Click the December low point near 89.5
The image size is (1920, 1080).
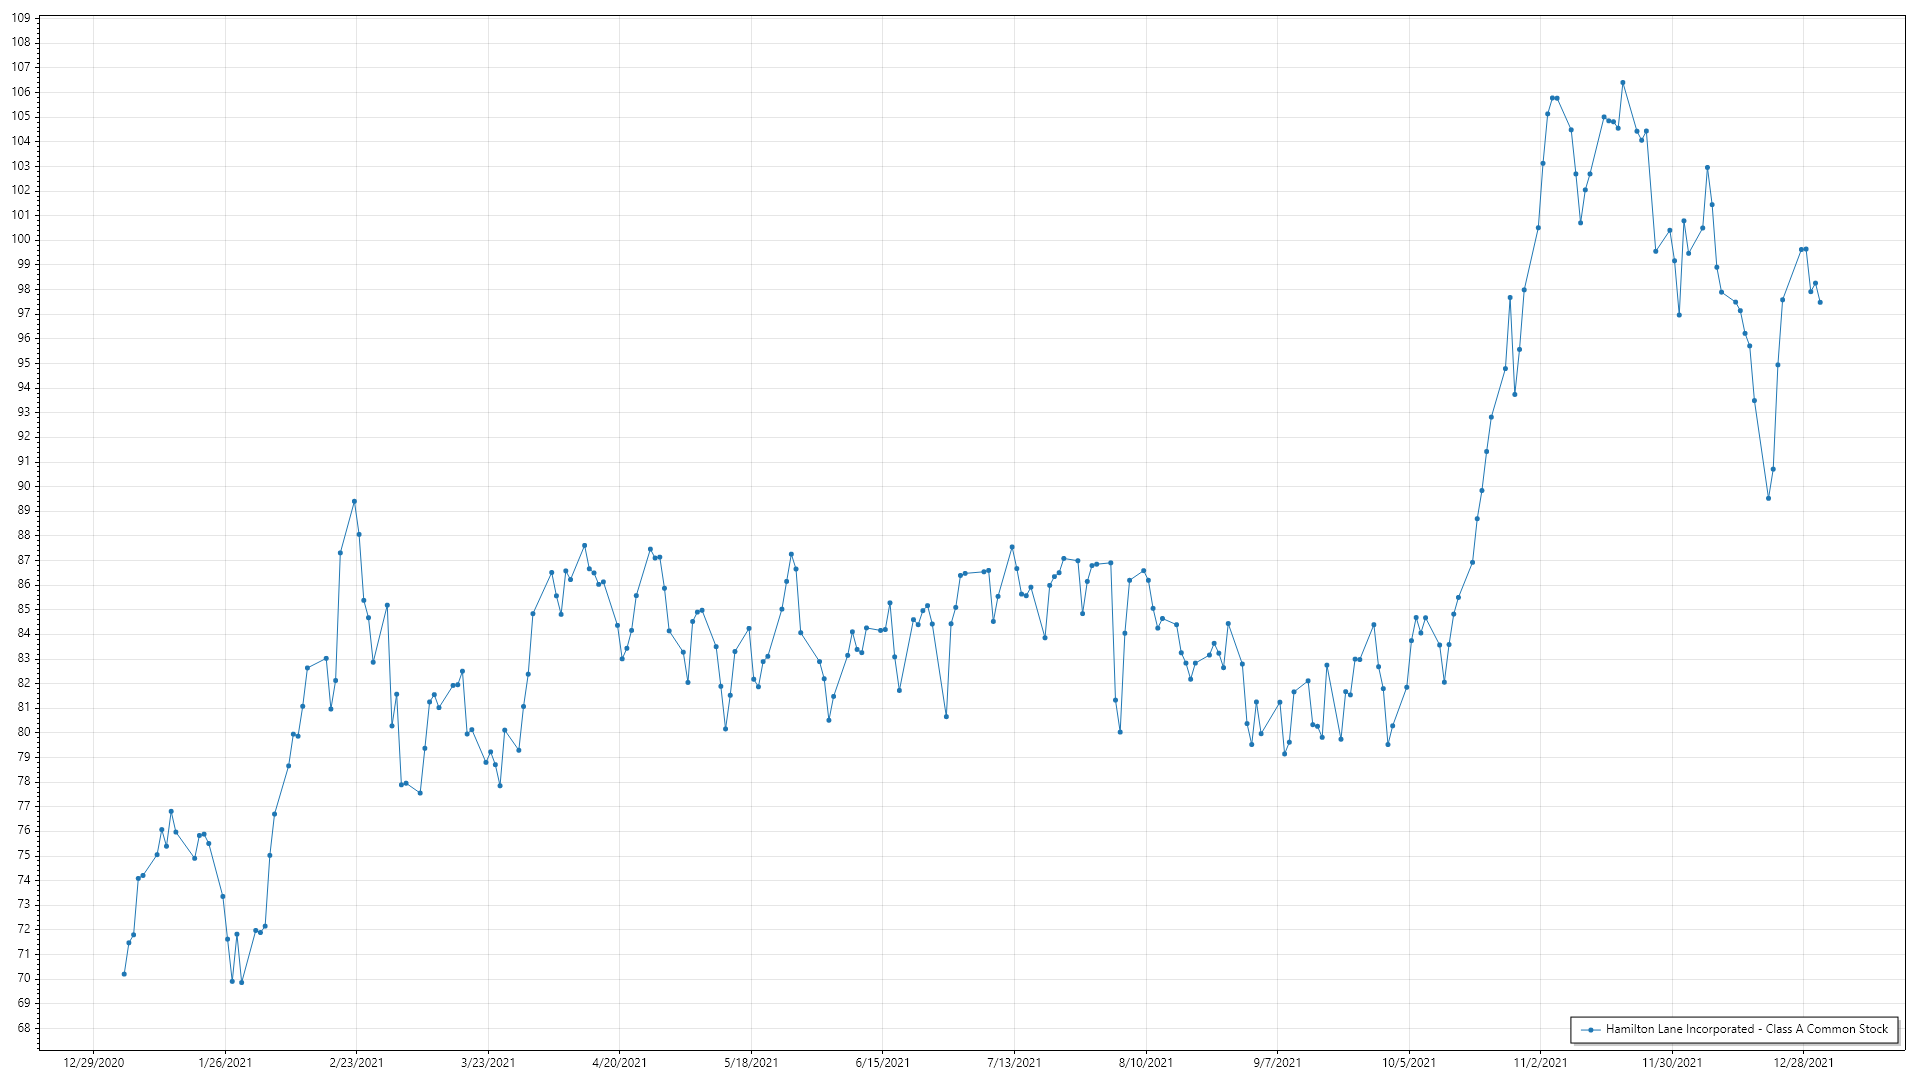[1768, 498]
